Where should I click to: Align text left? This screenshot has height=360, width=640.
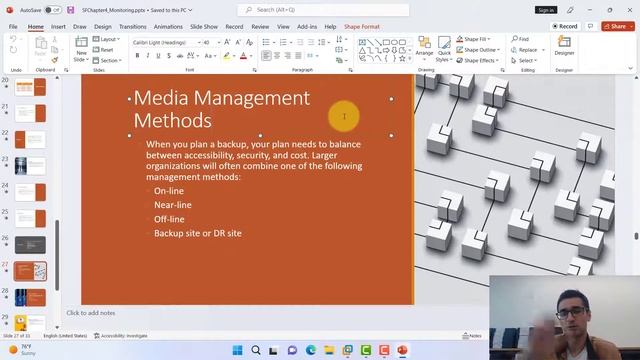click(266, 56)
